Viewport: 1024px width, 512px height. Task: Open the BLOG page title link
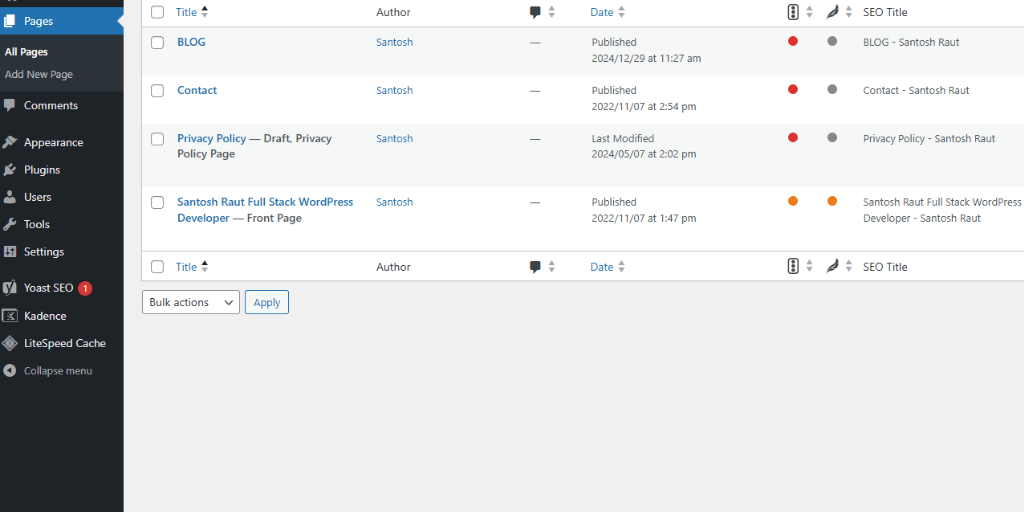pyautogui.click(x=191, y=42)
